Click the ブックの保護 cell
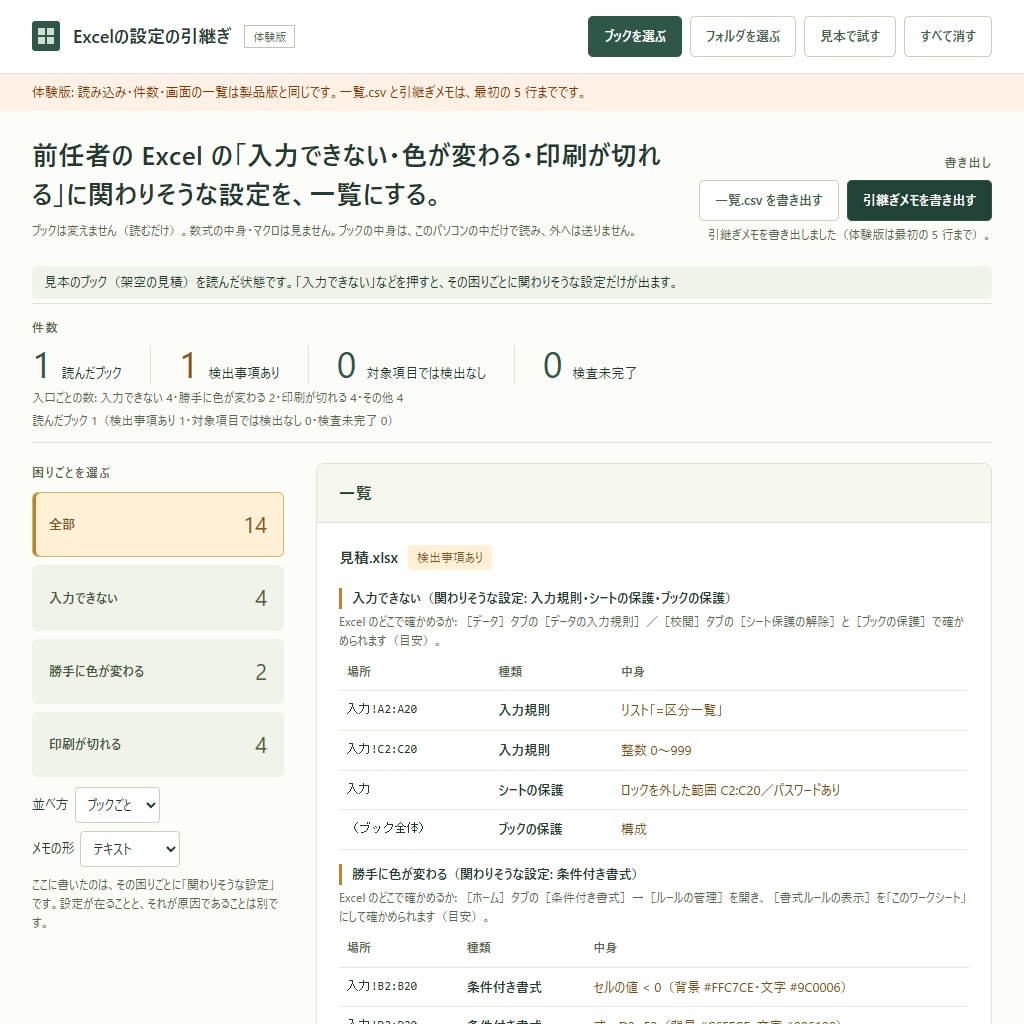The image size is (1024, 1024). (530, 829)
